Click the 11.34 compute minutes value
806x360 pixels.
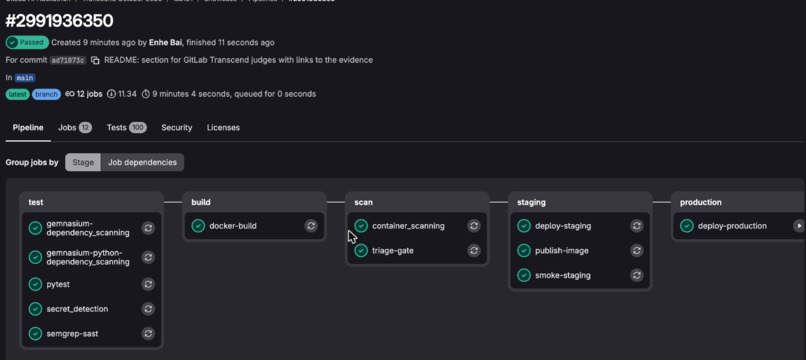[127, 94]
